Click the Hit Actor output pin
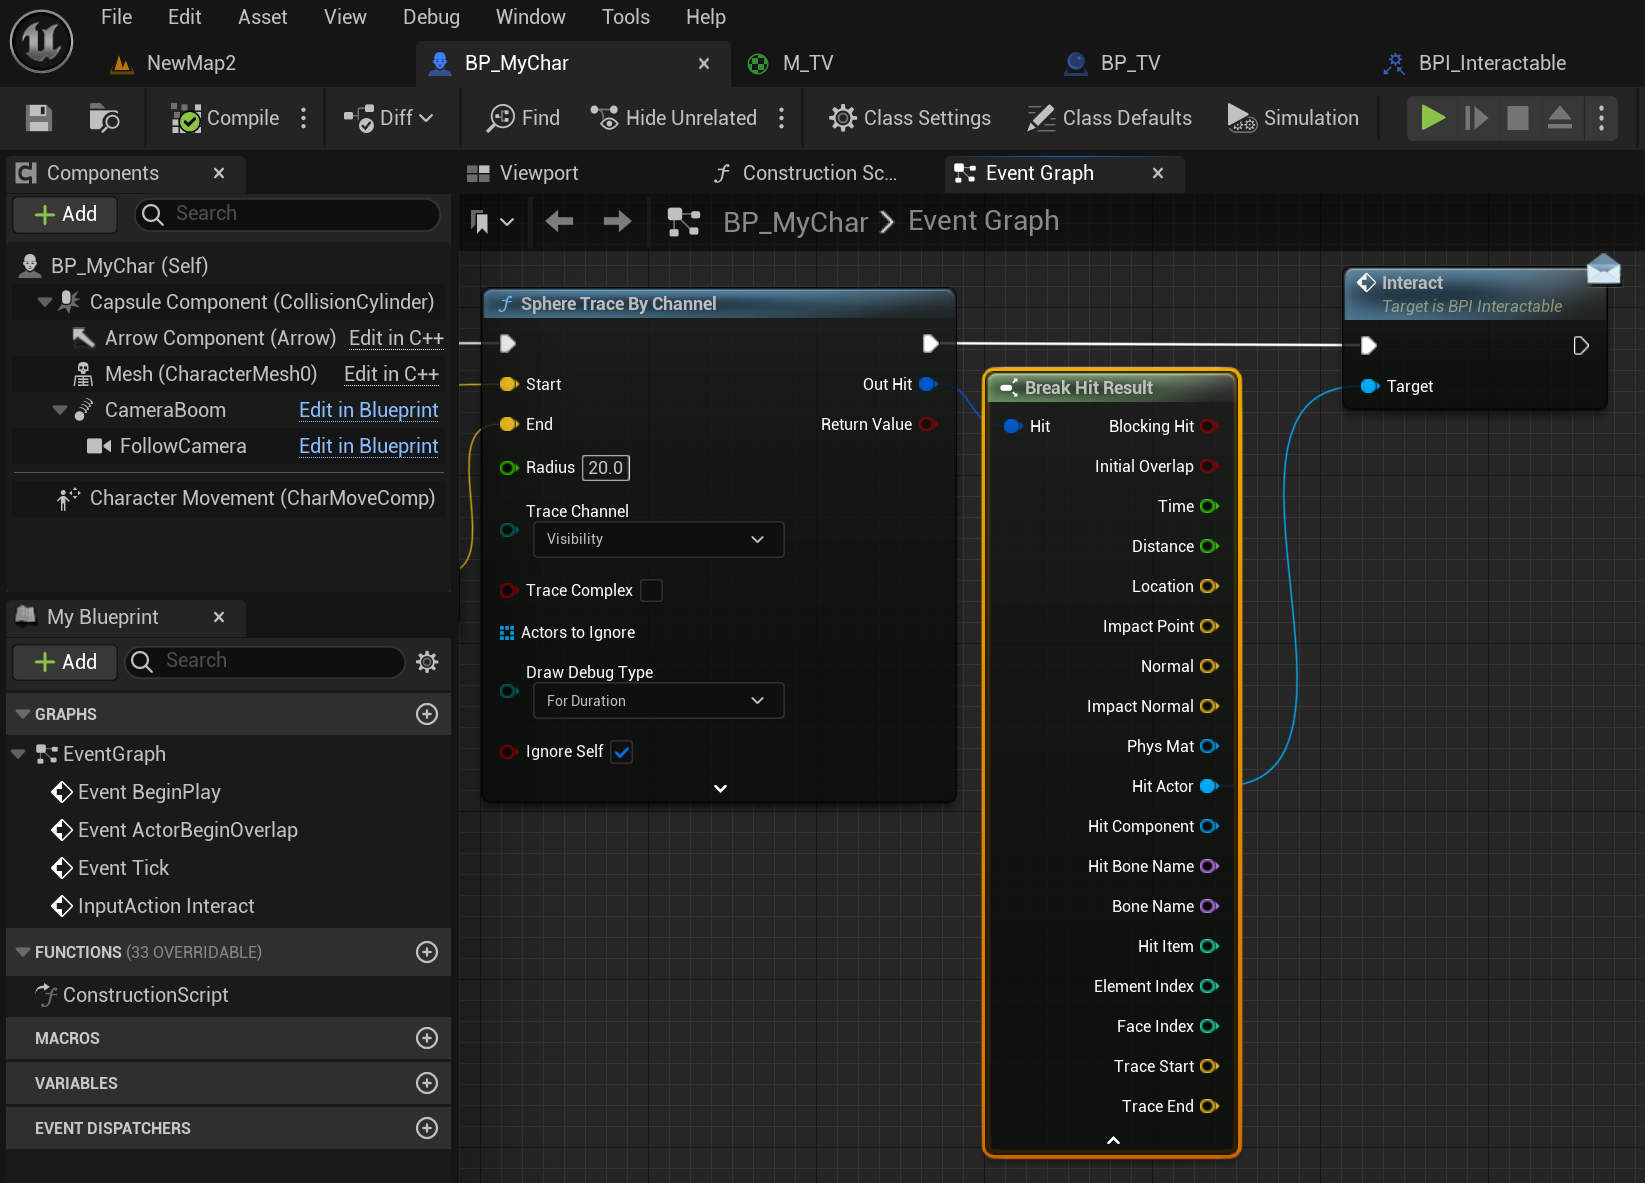Image resolution: width=1645 pixels, height=1183 pixels. pyautogui.click(x=1209, y=786)
